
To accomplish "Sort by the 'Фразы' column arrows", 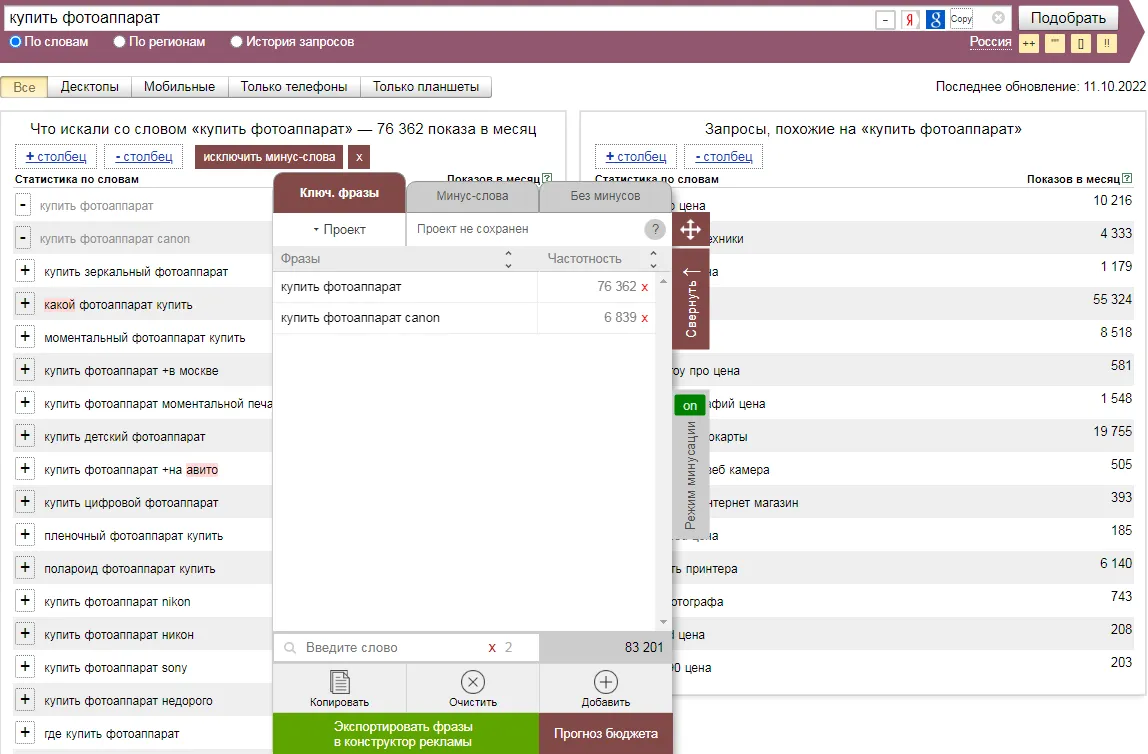I will [508, 258].
